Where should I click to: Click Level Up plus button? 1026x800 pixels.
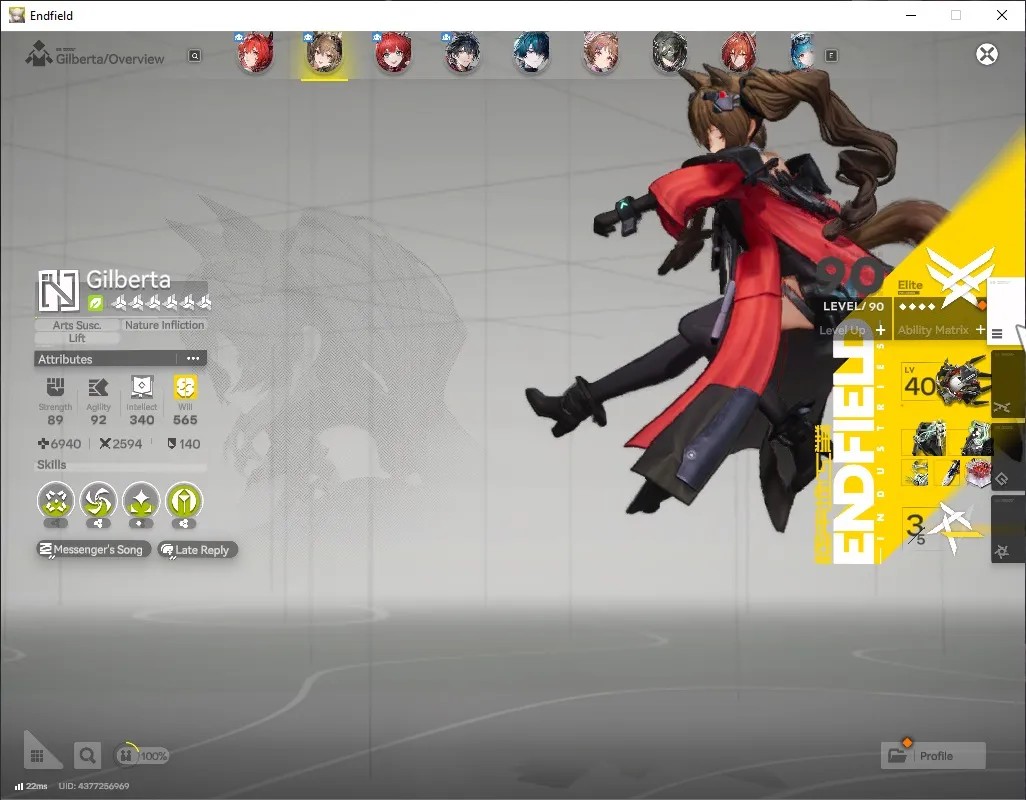(x=881, y=330)
